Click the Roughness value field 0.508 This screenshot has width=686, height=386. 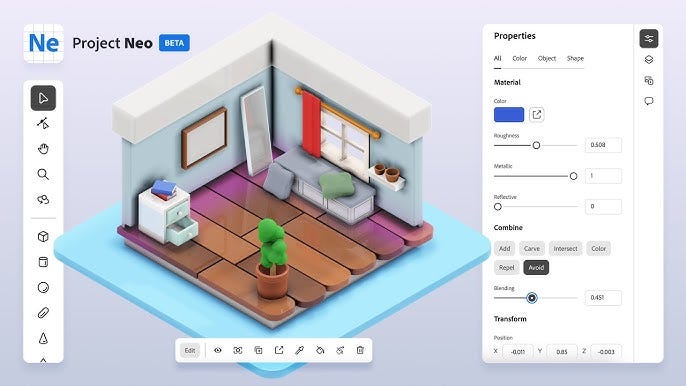603,145
